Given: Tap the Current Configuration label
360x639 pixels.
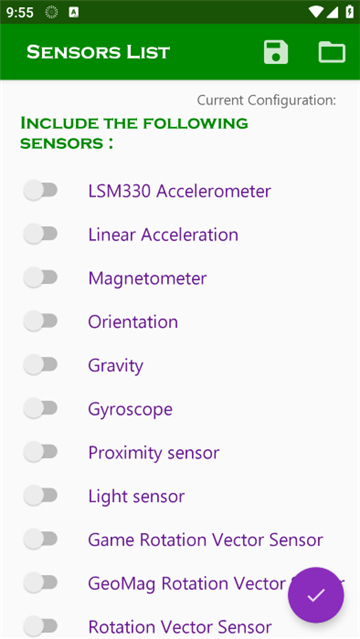Looking at the screenshot, I should (267, 100).
